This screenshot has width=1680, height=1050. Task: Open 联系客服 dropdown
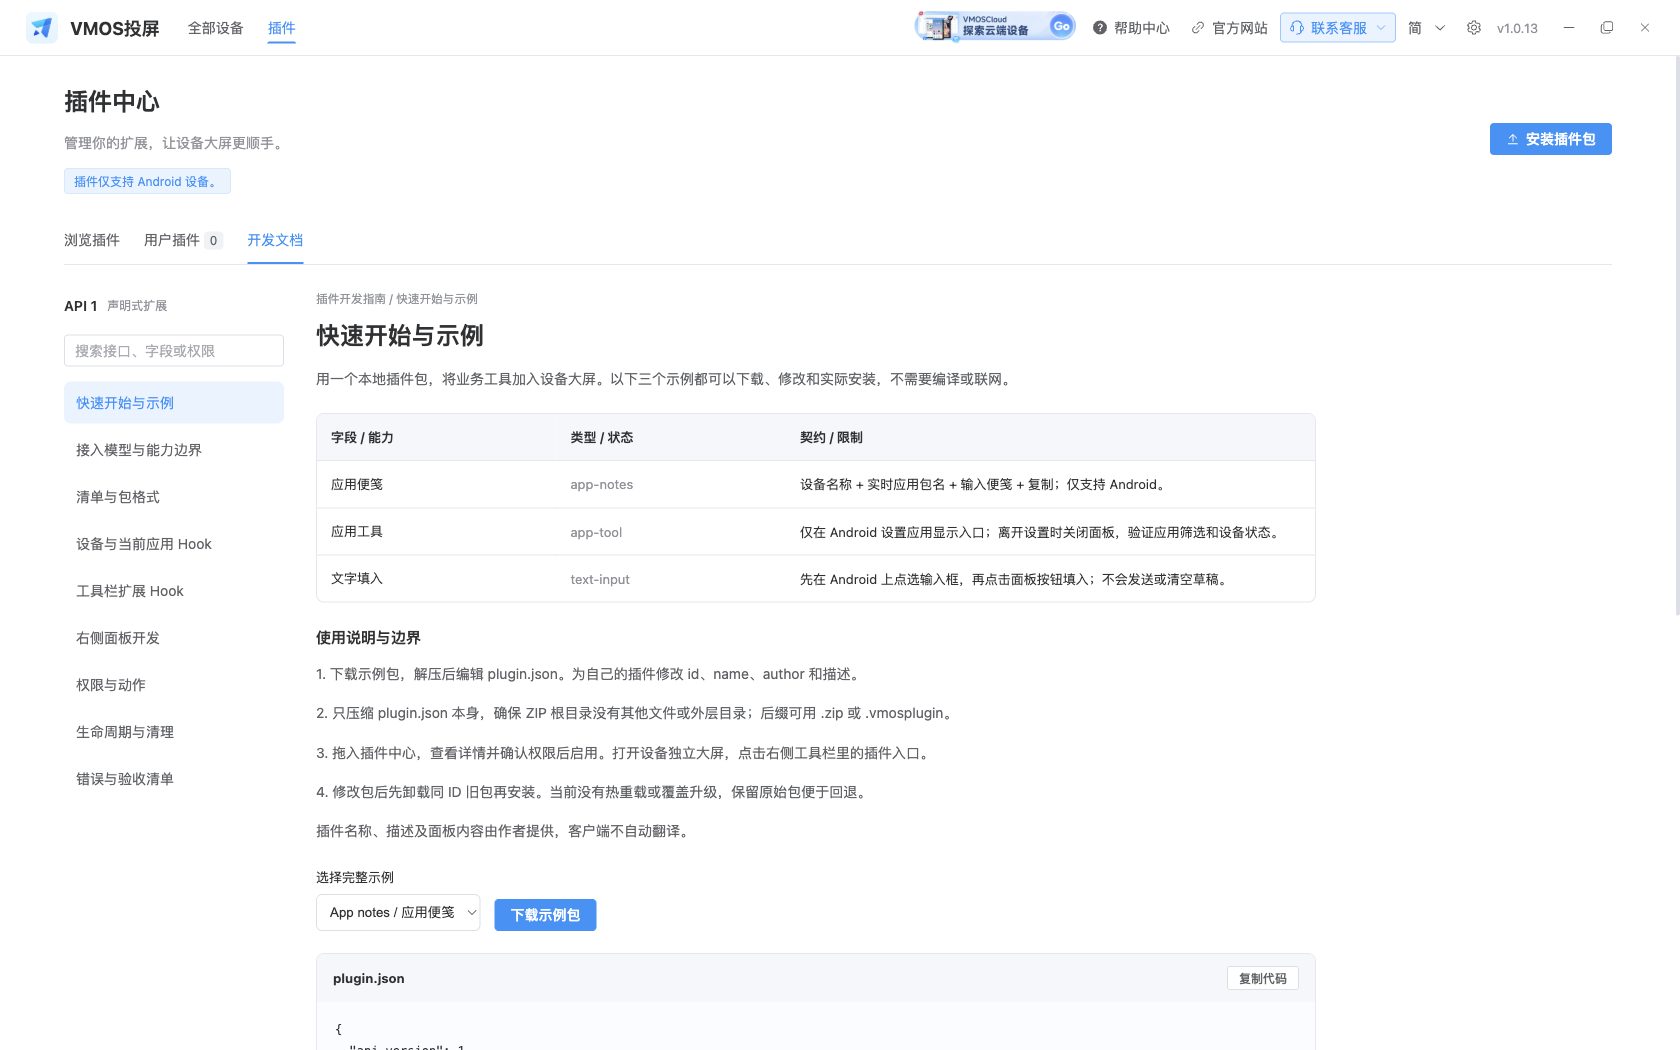(x=1337, y=28)
